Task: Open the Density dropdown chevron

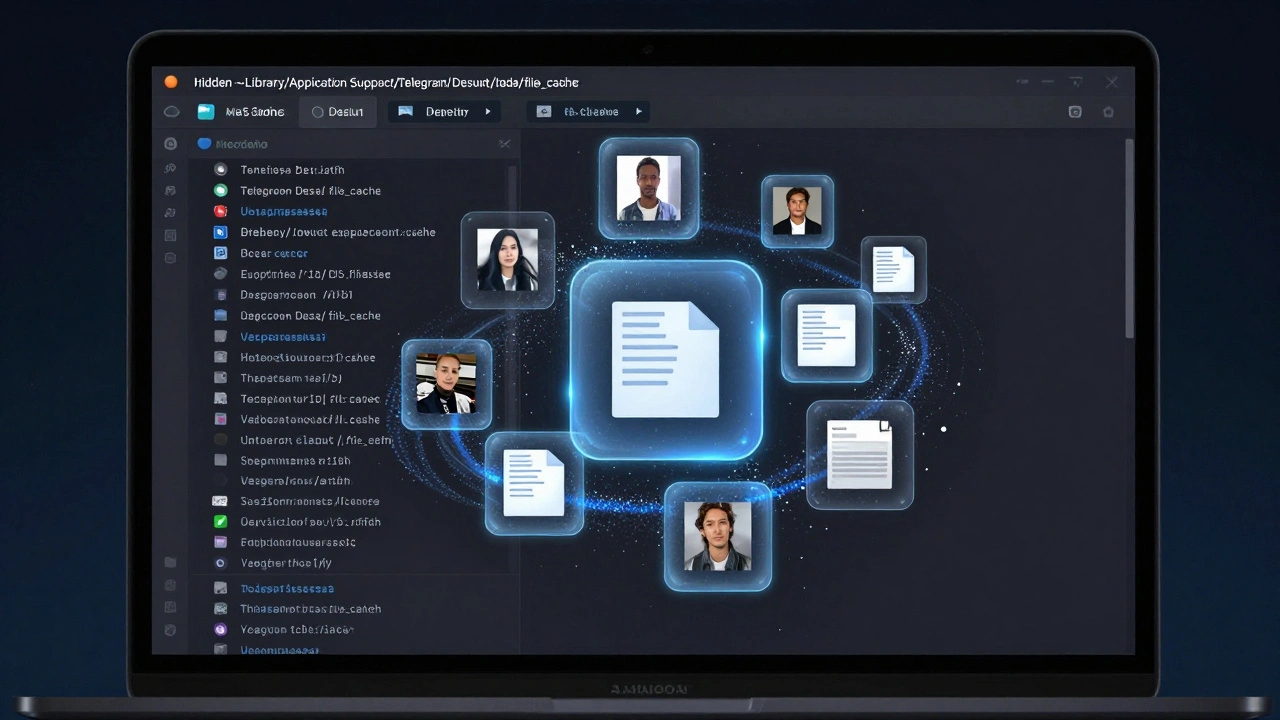Action: point(488,111)
